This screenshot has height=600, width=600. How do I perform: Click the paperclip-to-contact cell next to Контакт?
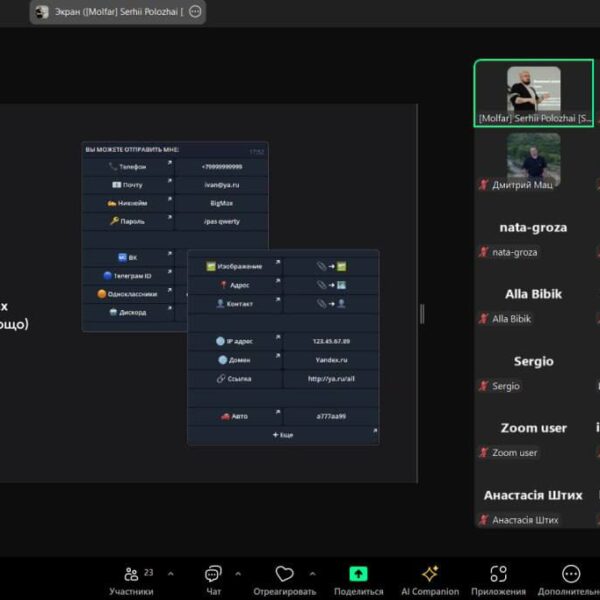tap(331, 304)
